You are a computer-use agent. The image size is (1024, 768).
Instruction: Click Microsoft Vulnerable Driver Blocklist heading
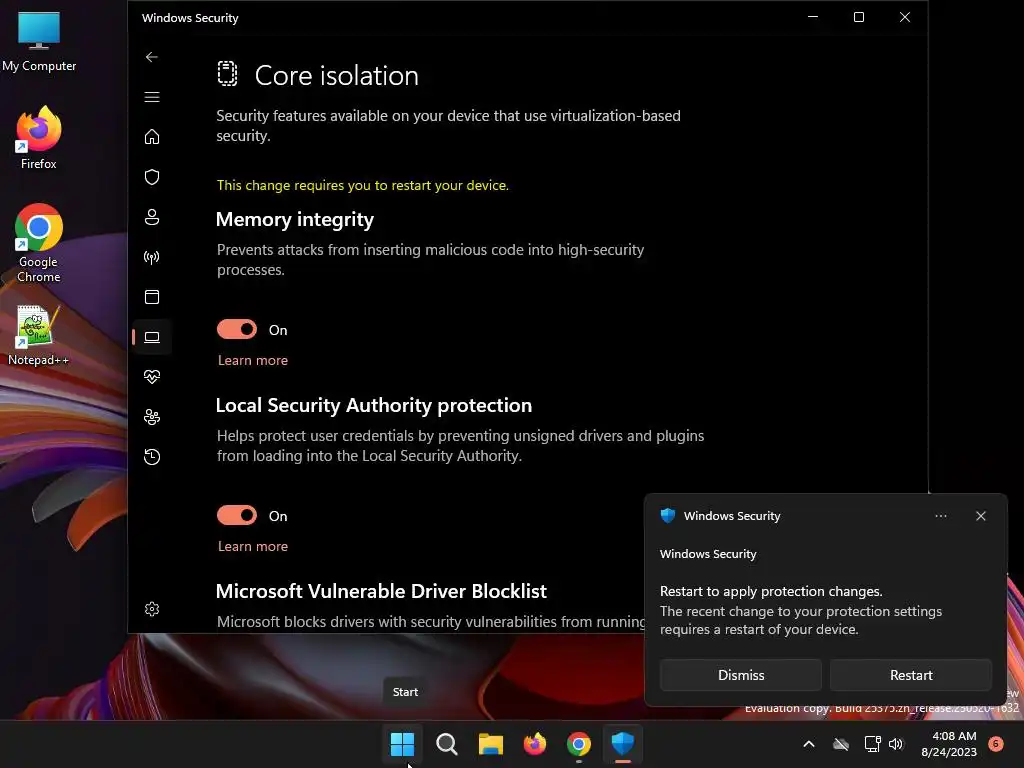[x=381, y=591]
